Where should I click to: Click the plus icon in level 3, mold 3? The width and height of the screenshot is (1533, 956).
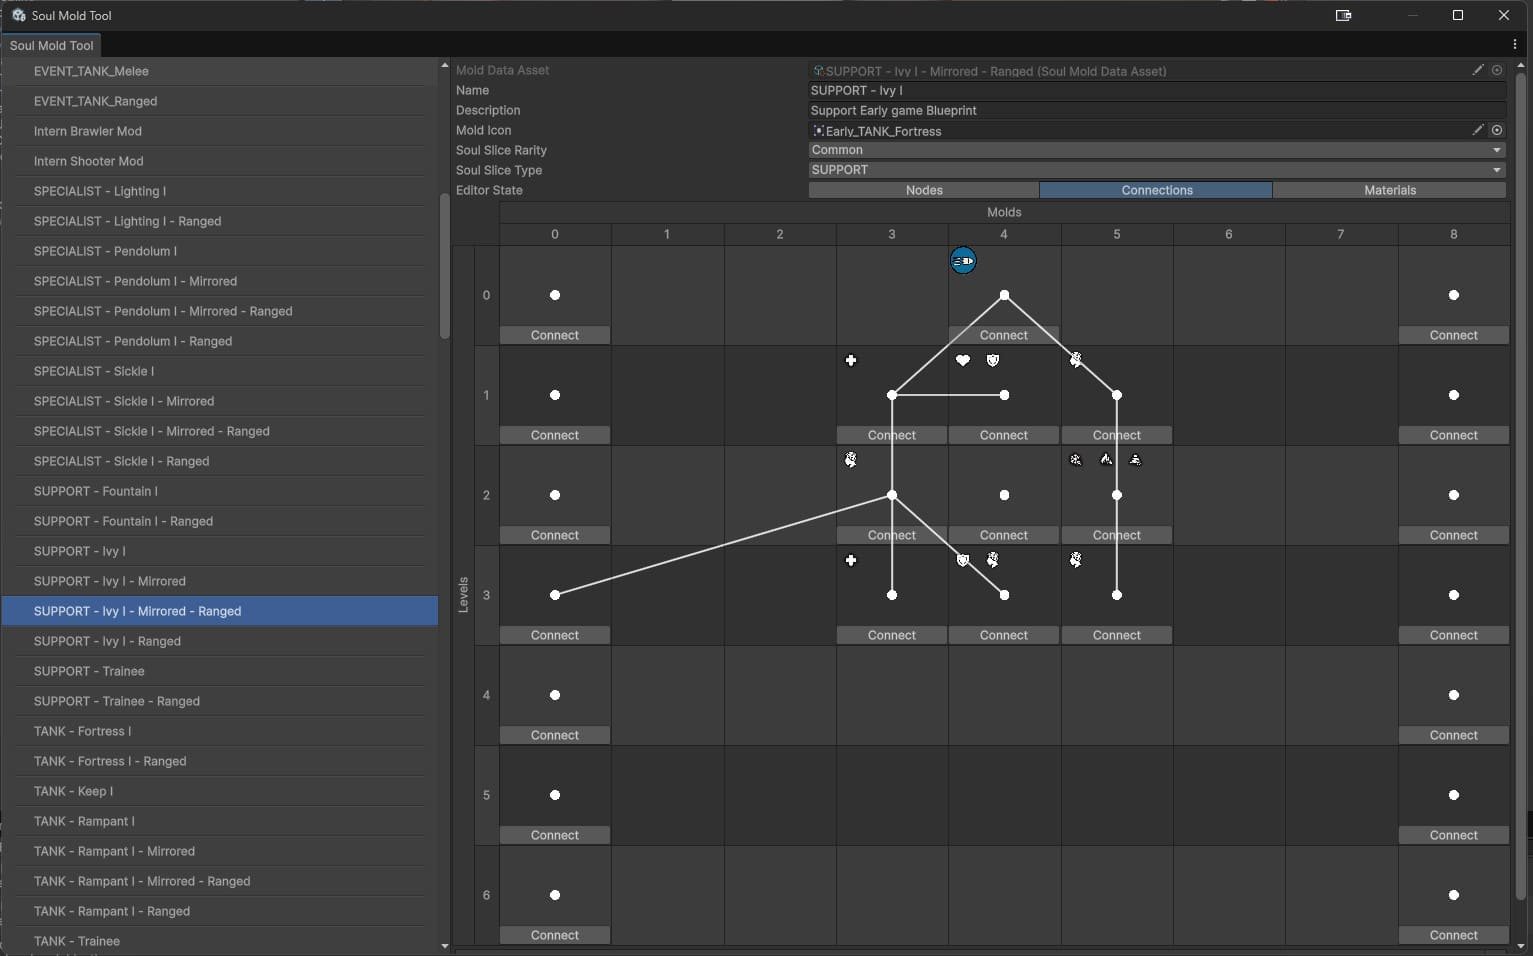click(851, 560)
